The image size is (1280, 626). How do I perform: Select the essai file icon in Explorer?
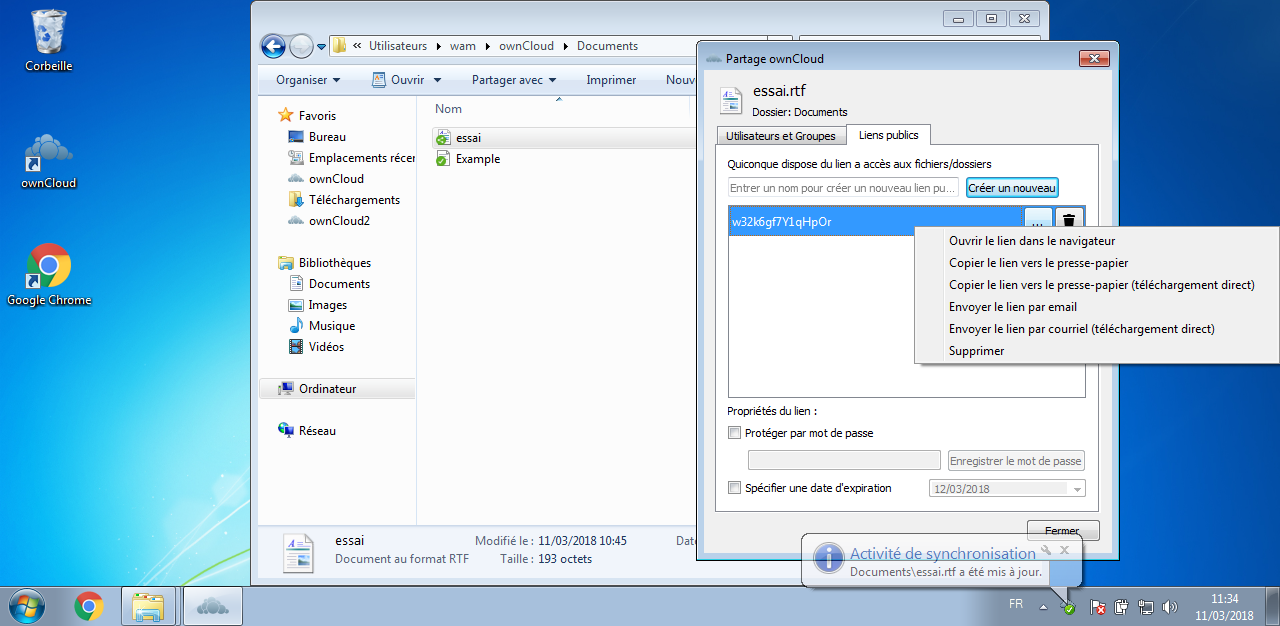point(443,138)
